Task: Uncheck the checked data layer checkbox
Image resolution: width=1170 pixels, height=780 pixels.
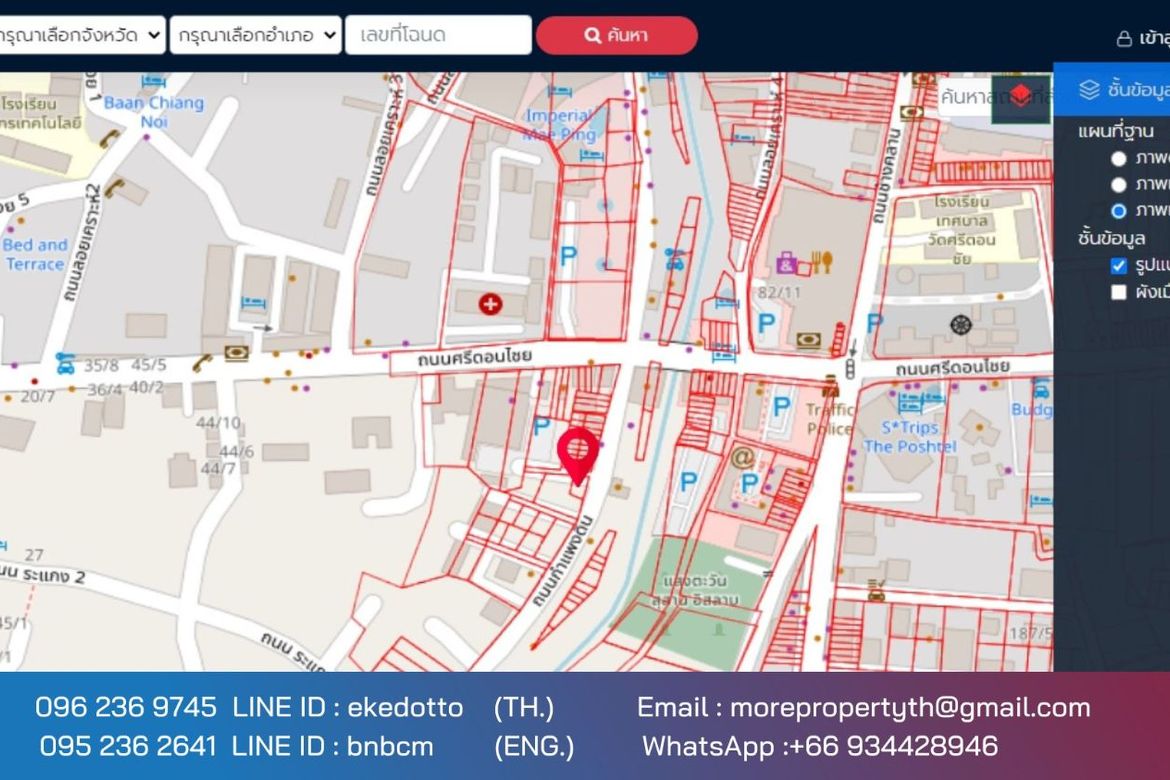Action: [x=1119, y=266]
